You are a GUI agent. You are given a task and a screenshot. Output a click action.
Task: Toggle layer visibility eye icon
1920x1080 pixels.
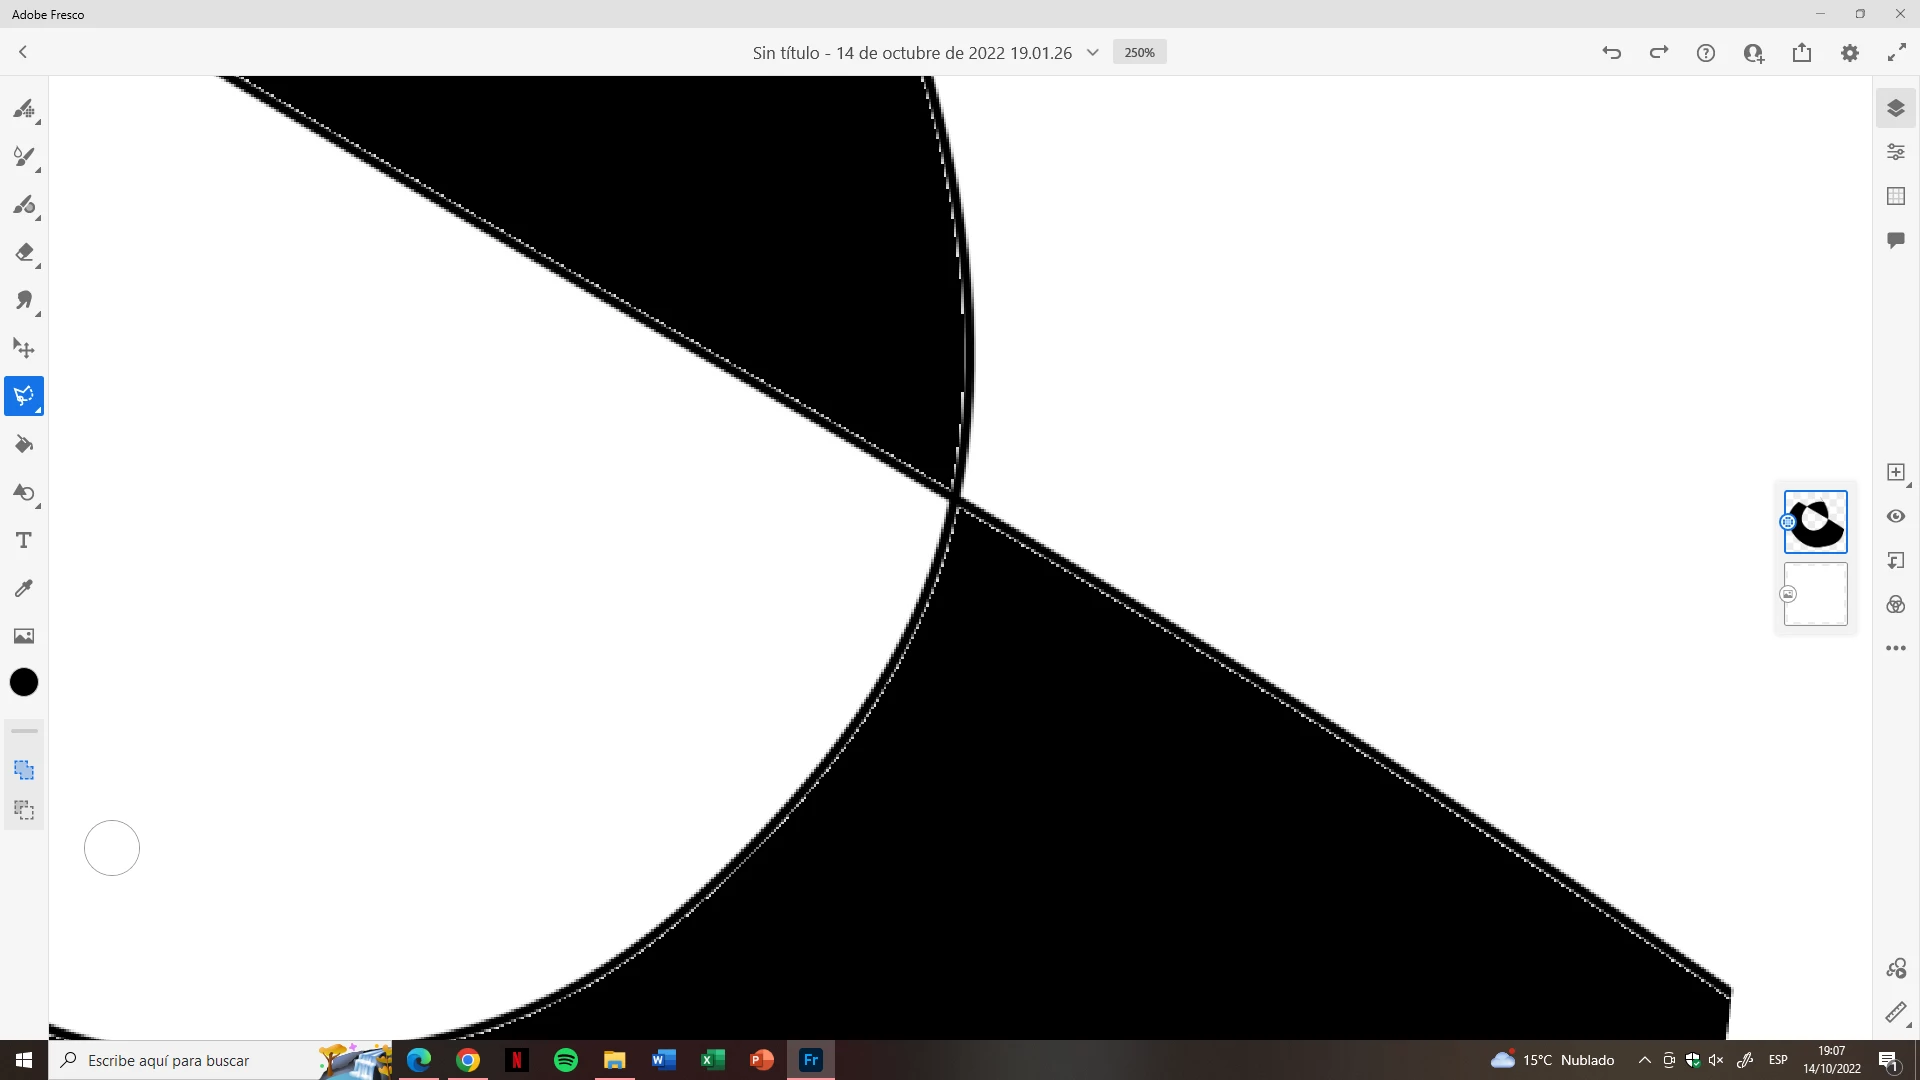(1895, 516)
